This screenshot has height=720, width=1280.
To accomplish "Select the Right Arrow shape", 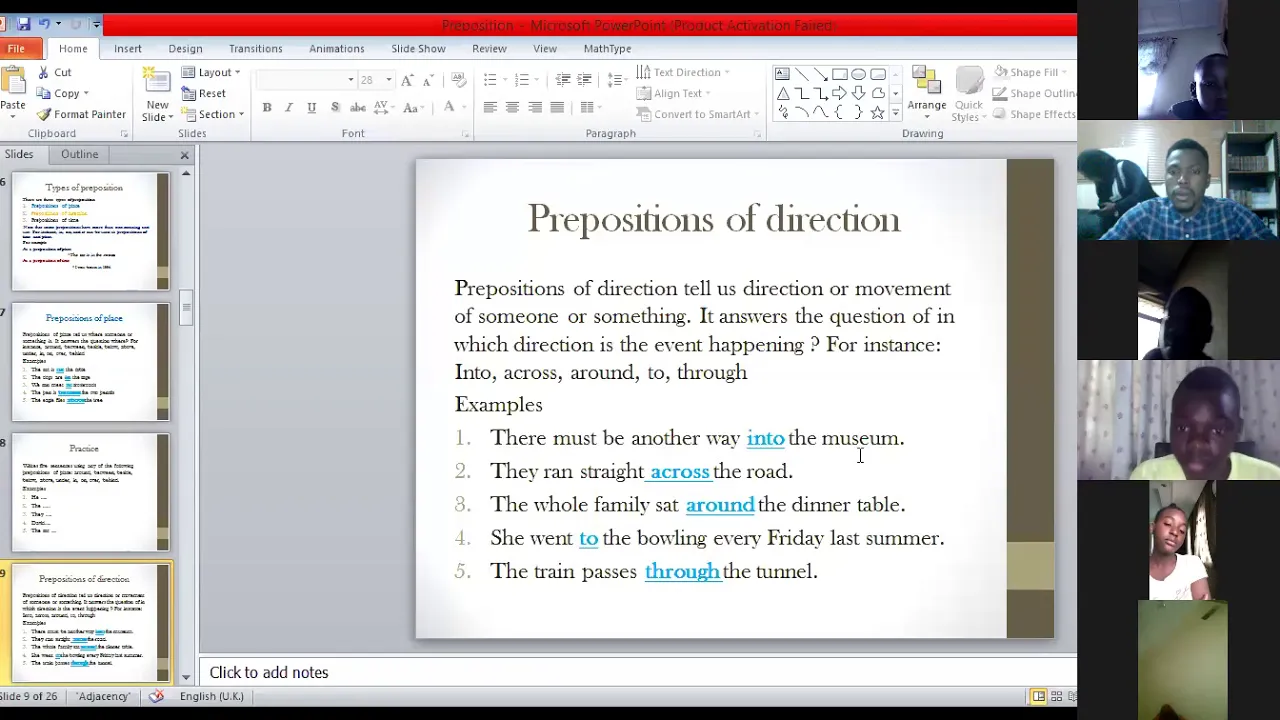I will tap(840, 93).
